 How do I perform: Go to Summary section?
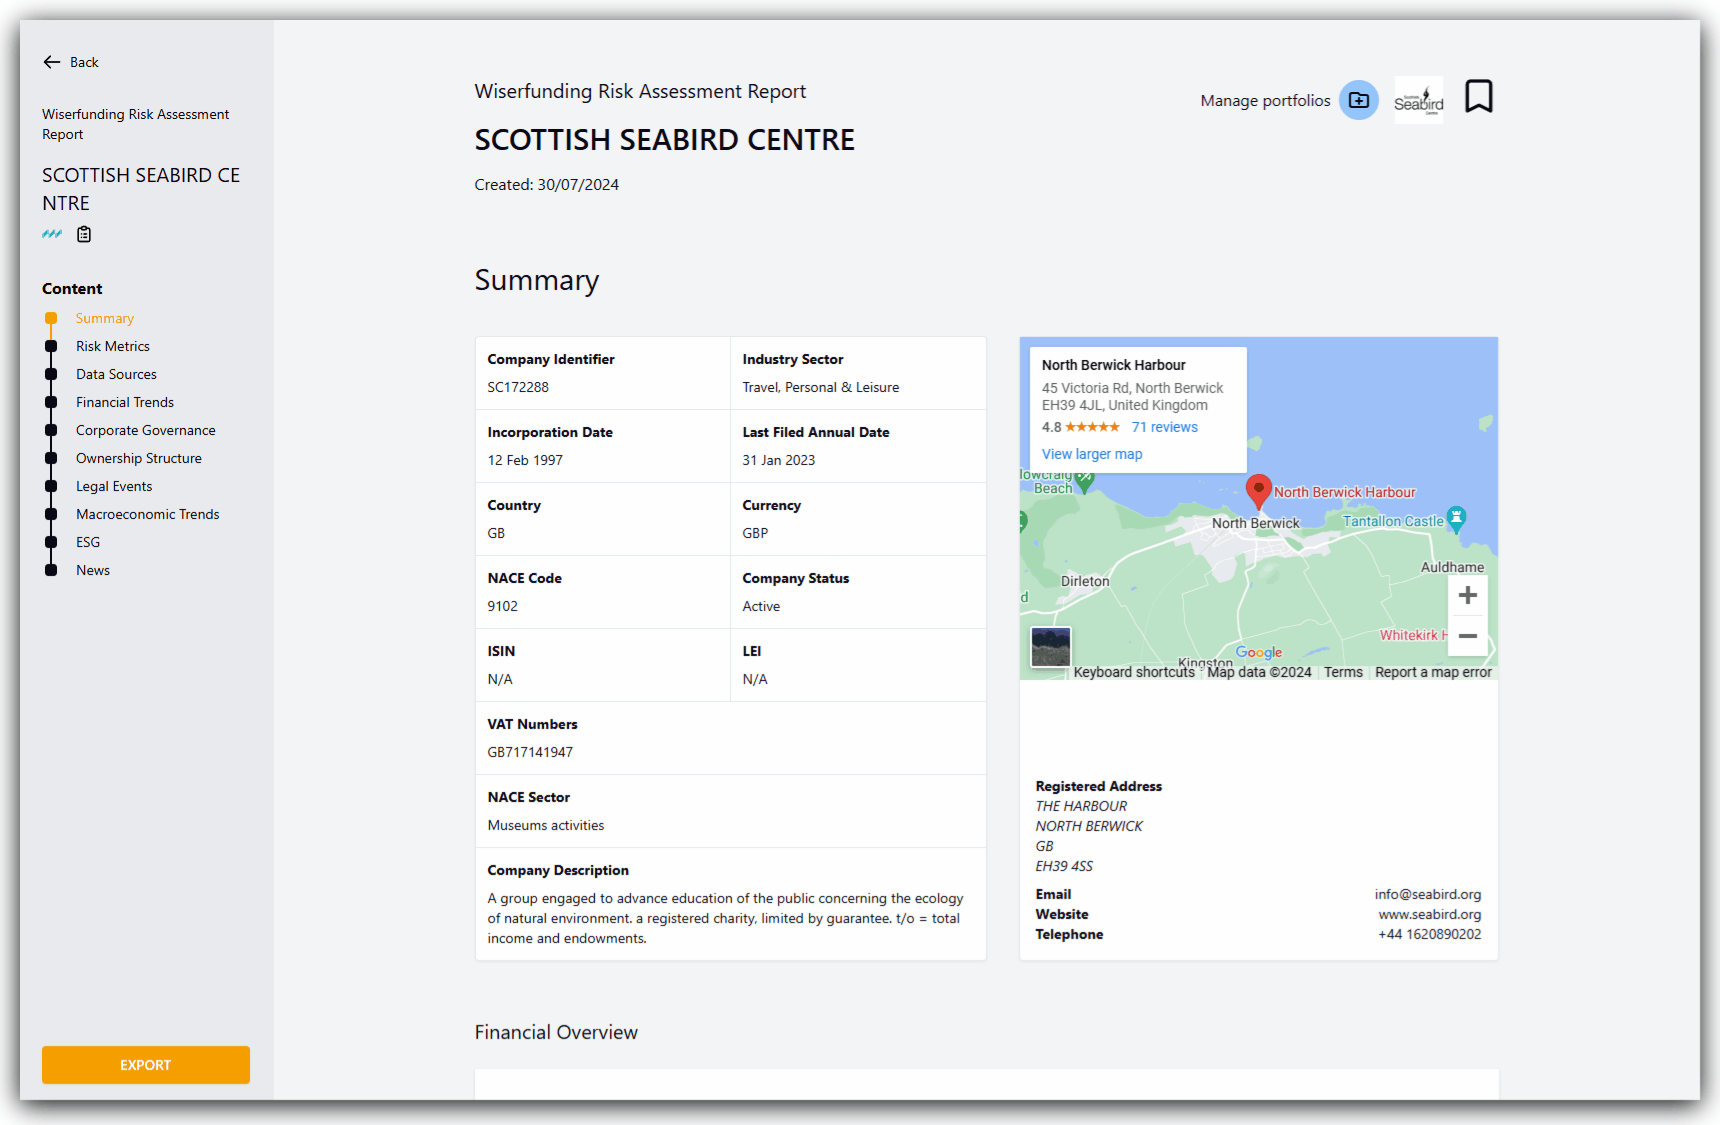click(x=105, y=318)
